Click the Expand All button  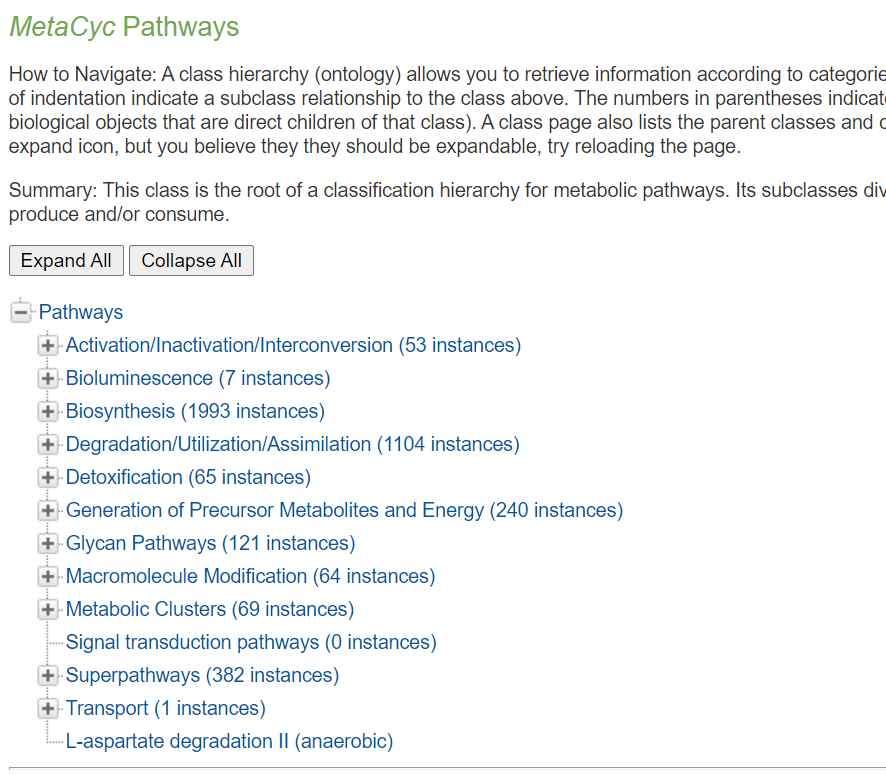(x=66, y=261)
